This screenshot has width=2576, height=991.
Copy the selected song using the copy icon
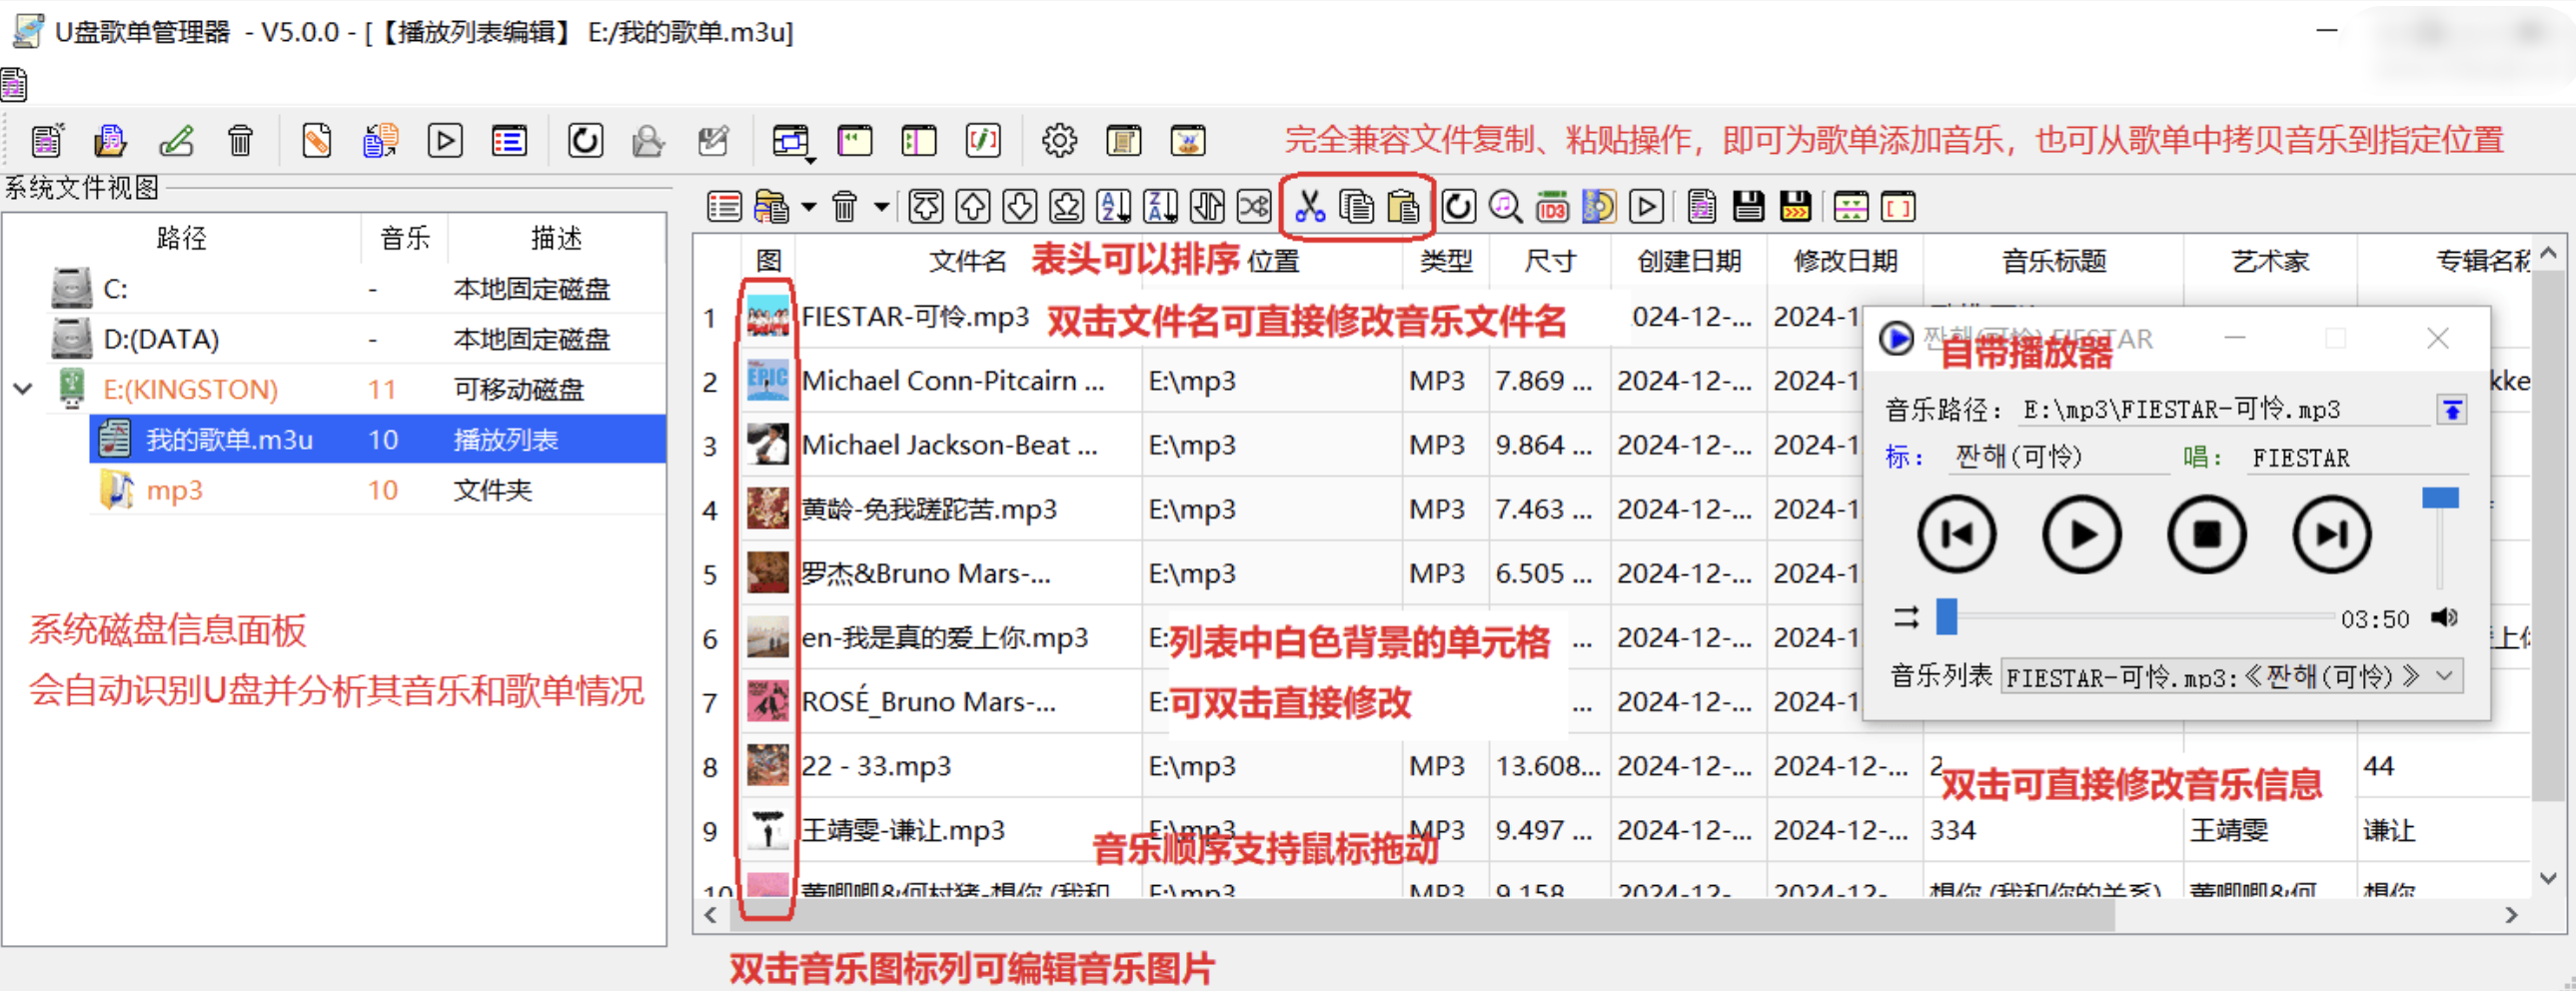[x=1357, y=206]
